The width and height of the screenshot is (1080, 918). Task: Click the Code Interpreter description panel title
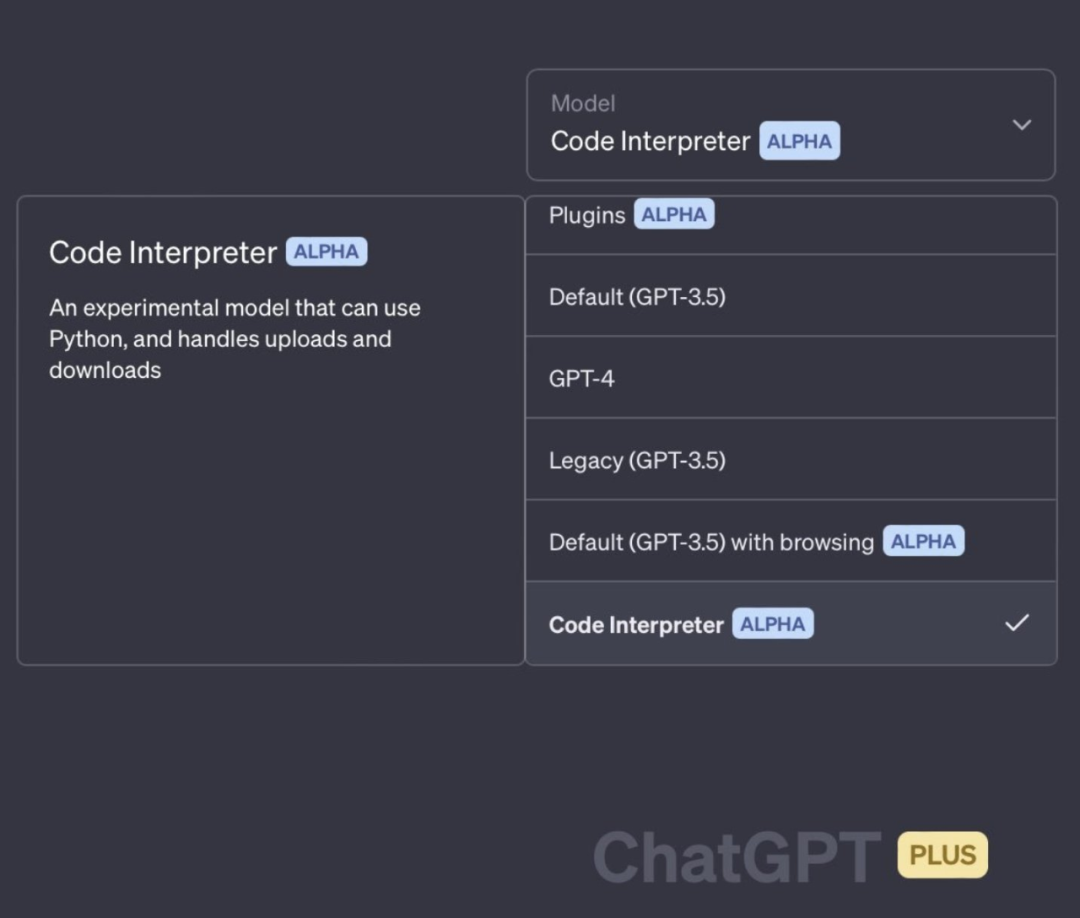[x=163, y=253]
